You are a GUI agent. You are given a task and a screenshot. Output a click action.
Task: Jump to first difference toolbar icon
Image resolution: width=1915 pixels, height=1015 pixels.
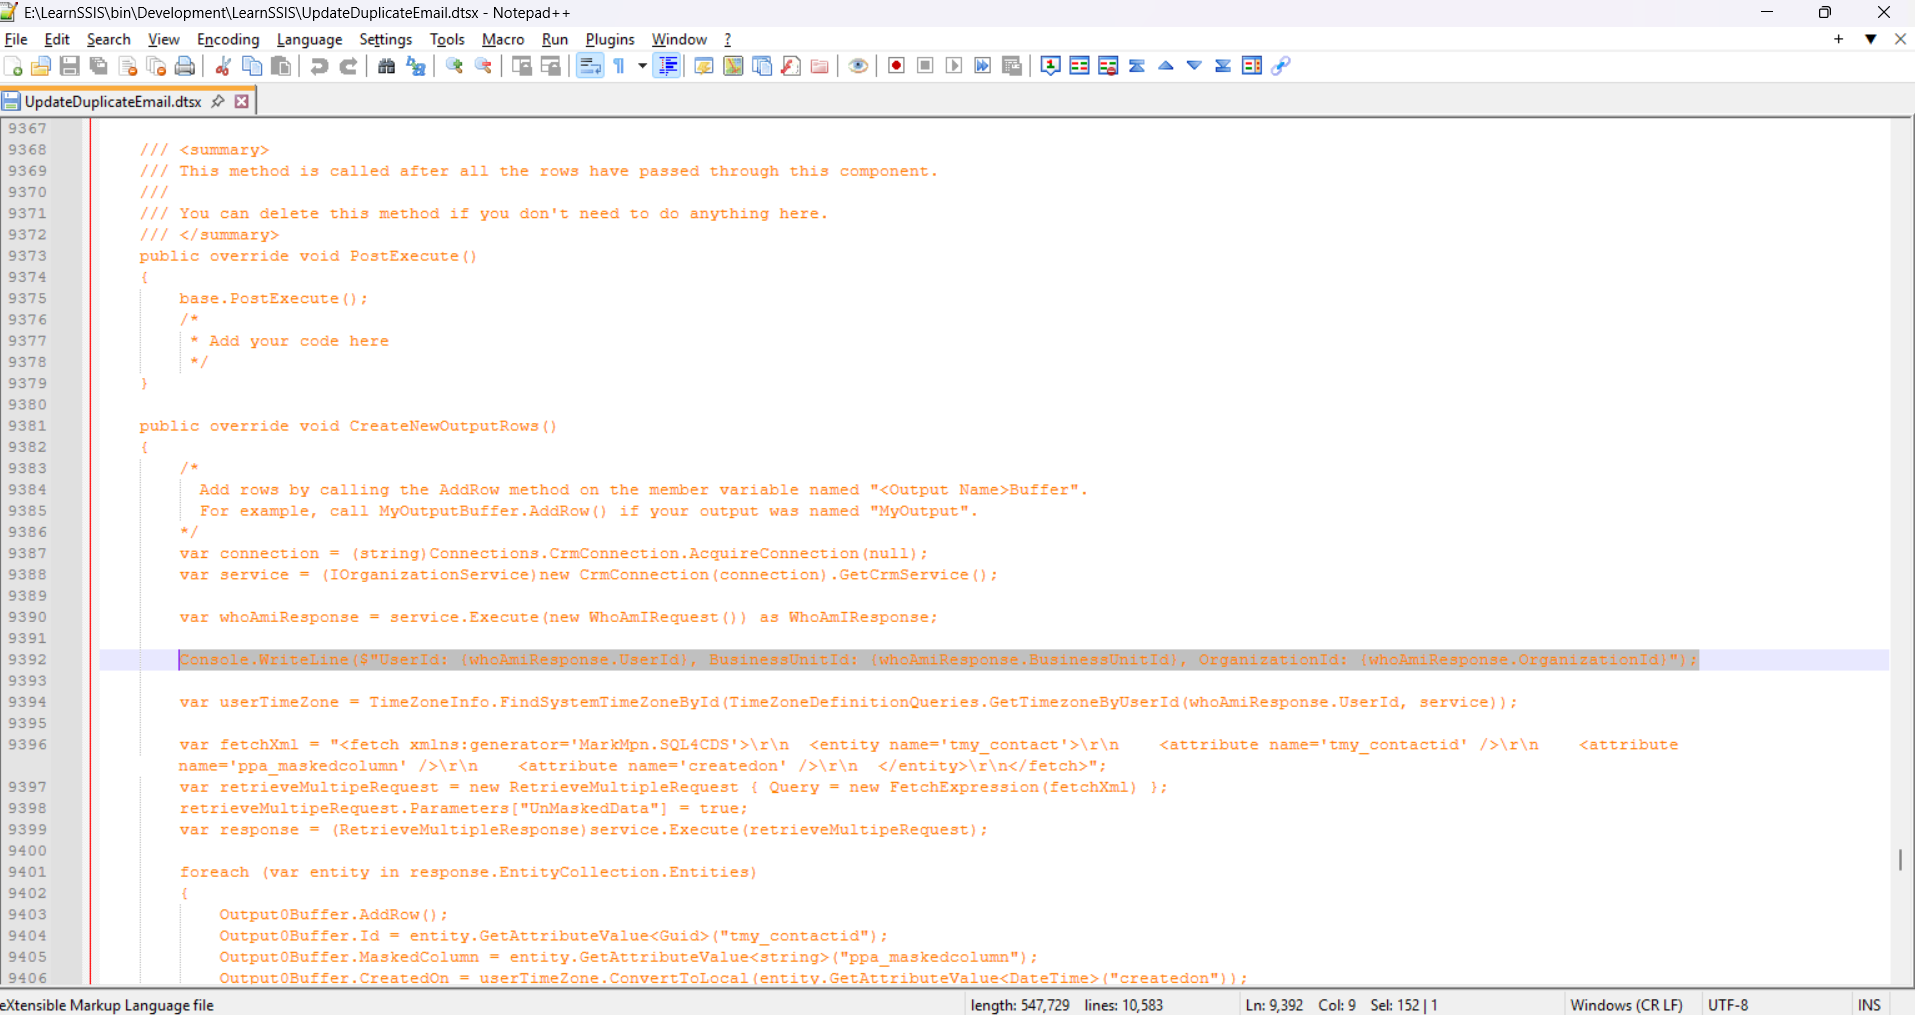[1137, 66]
